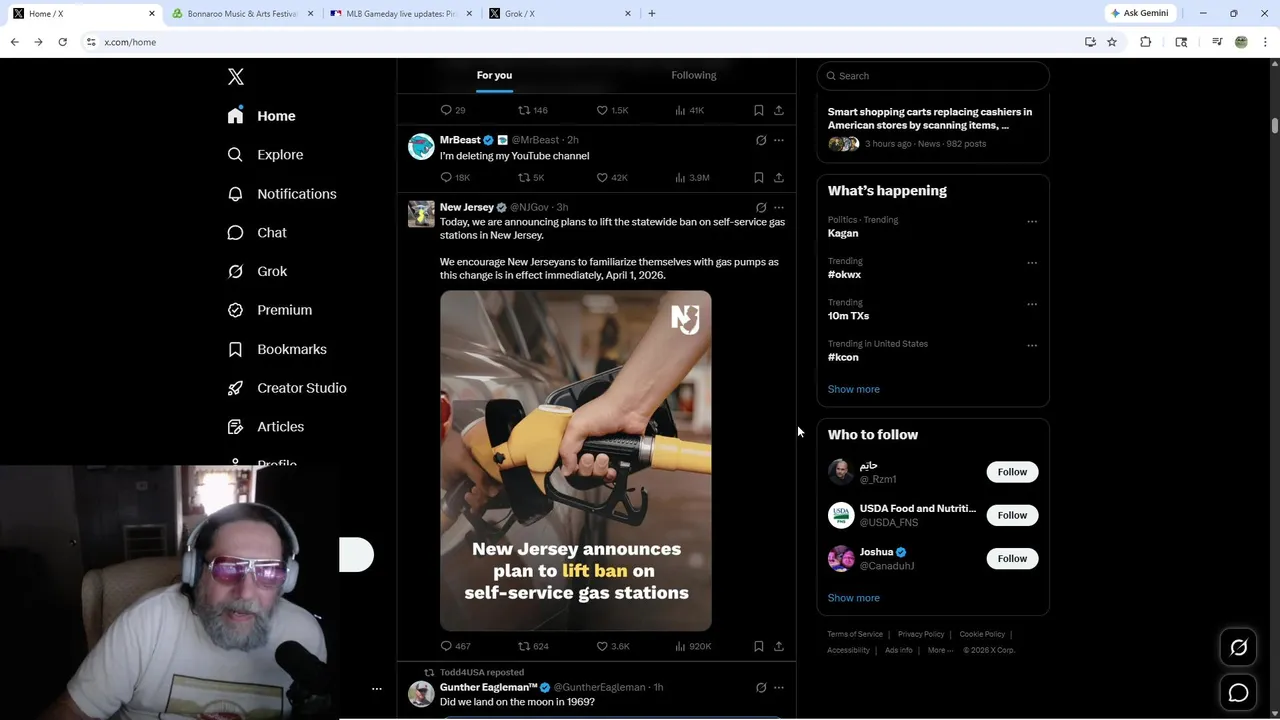Open more options on MrBeast's post
The height and width of the screenshot is (720, 1280).
coord(779,140)
